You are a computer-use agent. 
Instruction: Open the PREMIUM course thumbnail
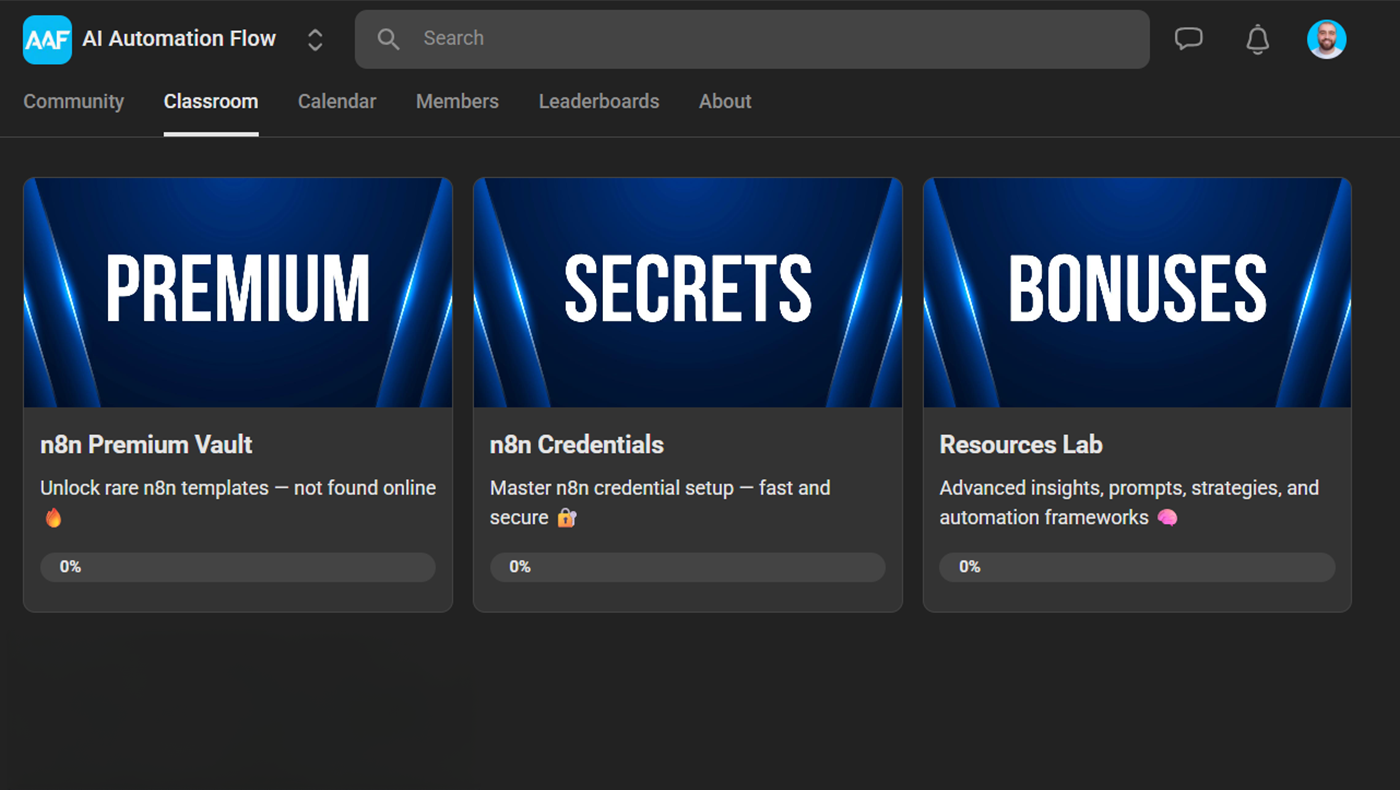click(x=238, y=292)
